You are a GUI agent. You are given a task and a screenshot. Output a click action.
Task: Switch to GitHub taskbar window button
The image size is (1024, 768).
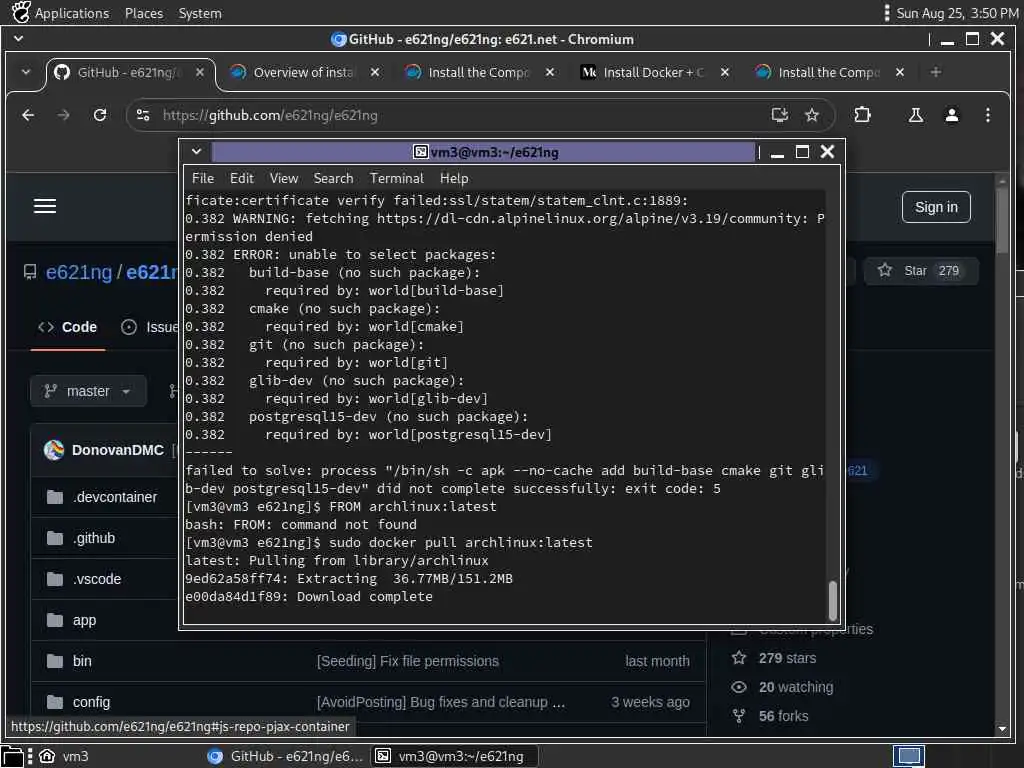tap(285, 756)
